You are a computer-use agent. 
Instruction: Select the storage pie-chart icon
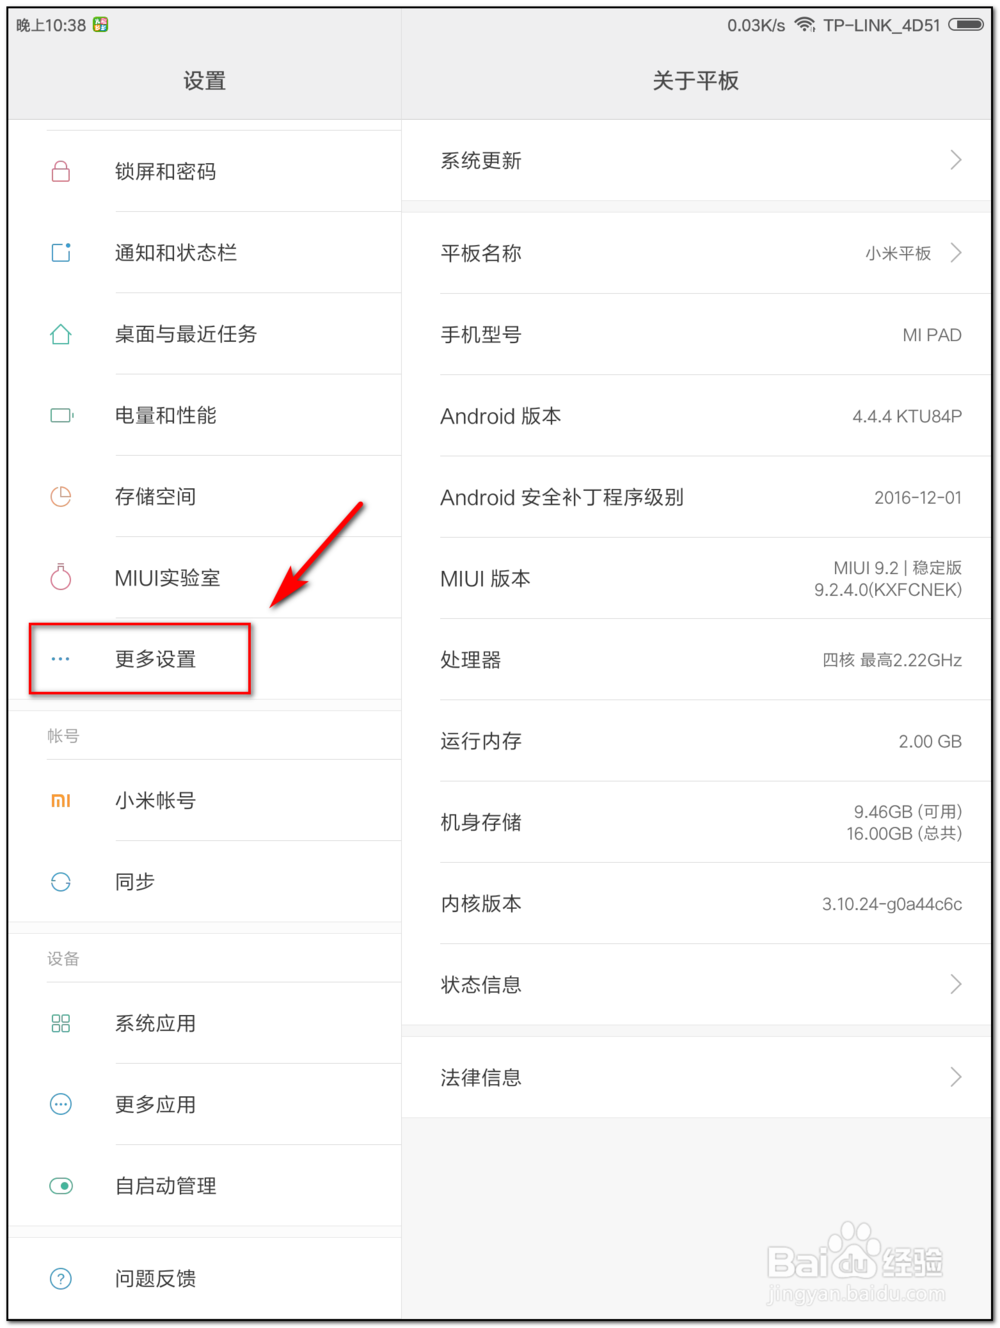click(x=61, y=497)
